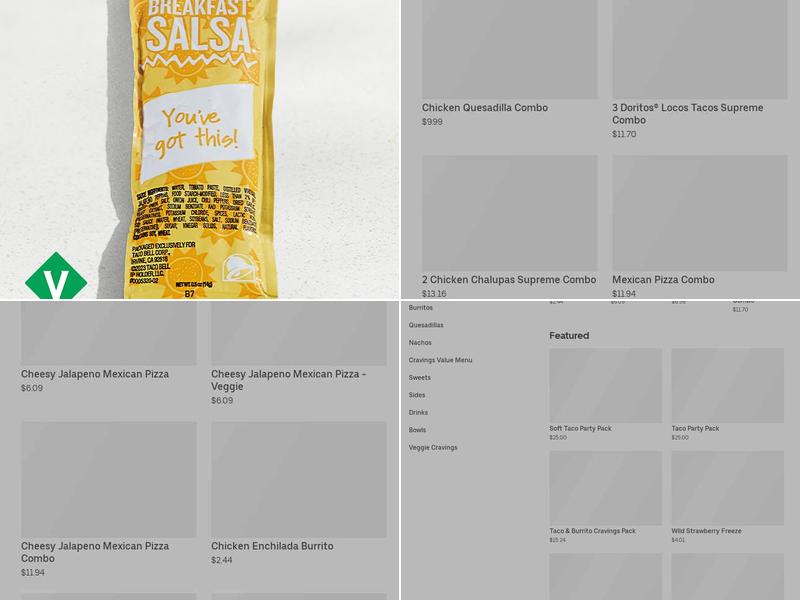
Task: Select 2 Chicken Chalupas Supreme Combo image
Action: [x=510, y=213]
